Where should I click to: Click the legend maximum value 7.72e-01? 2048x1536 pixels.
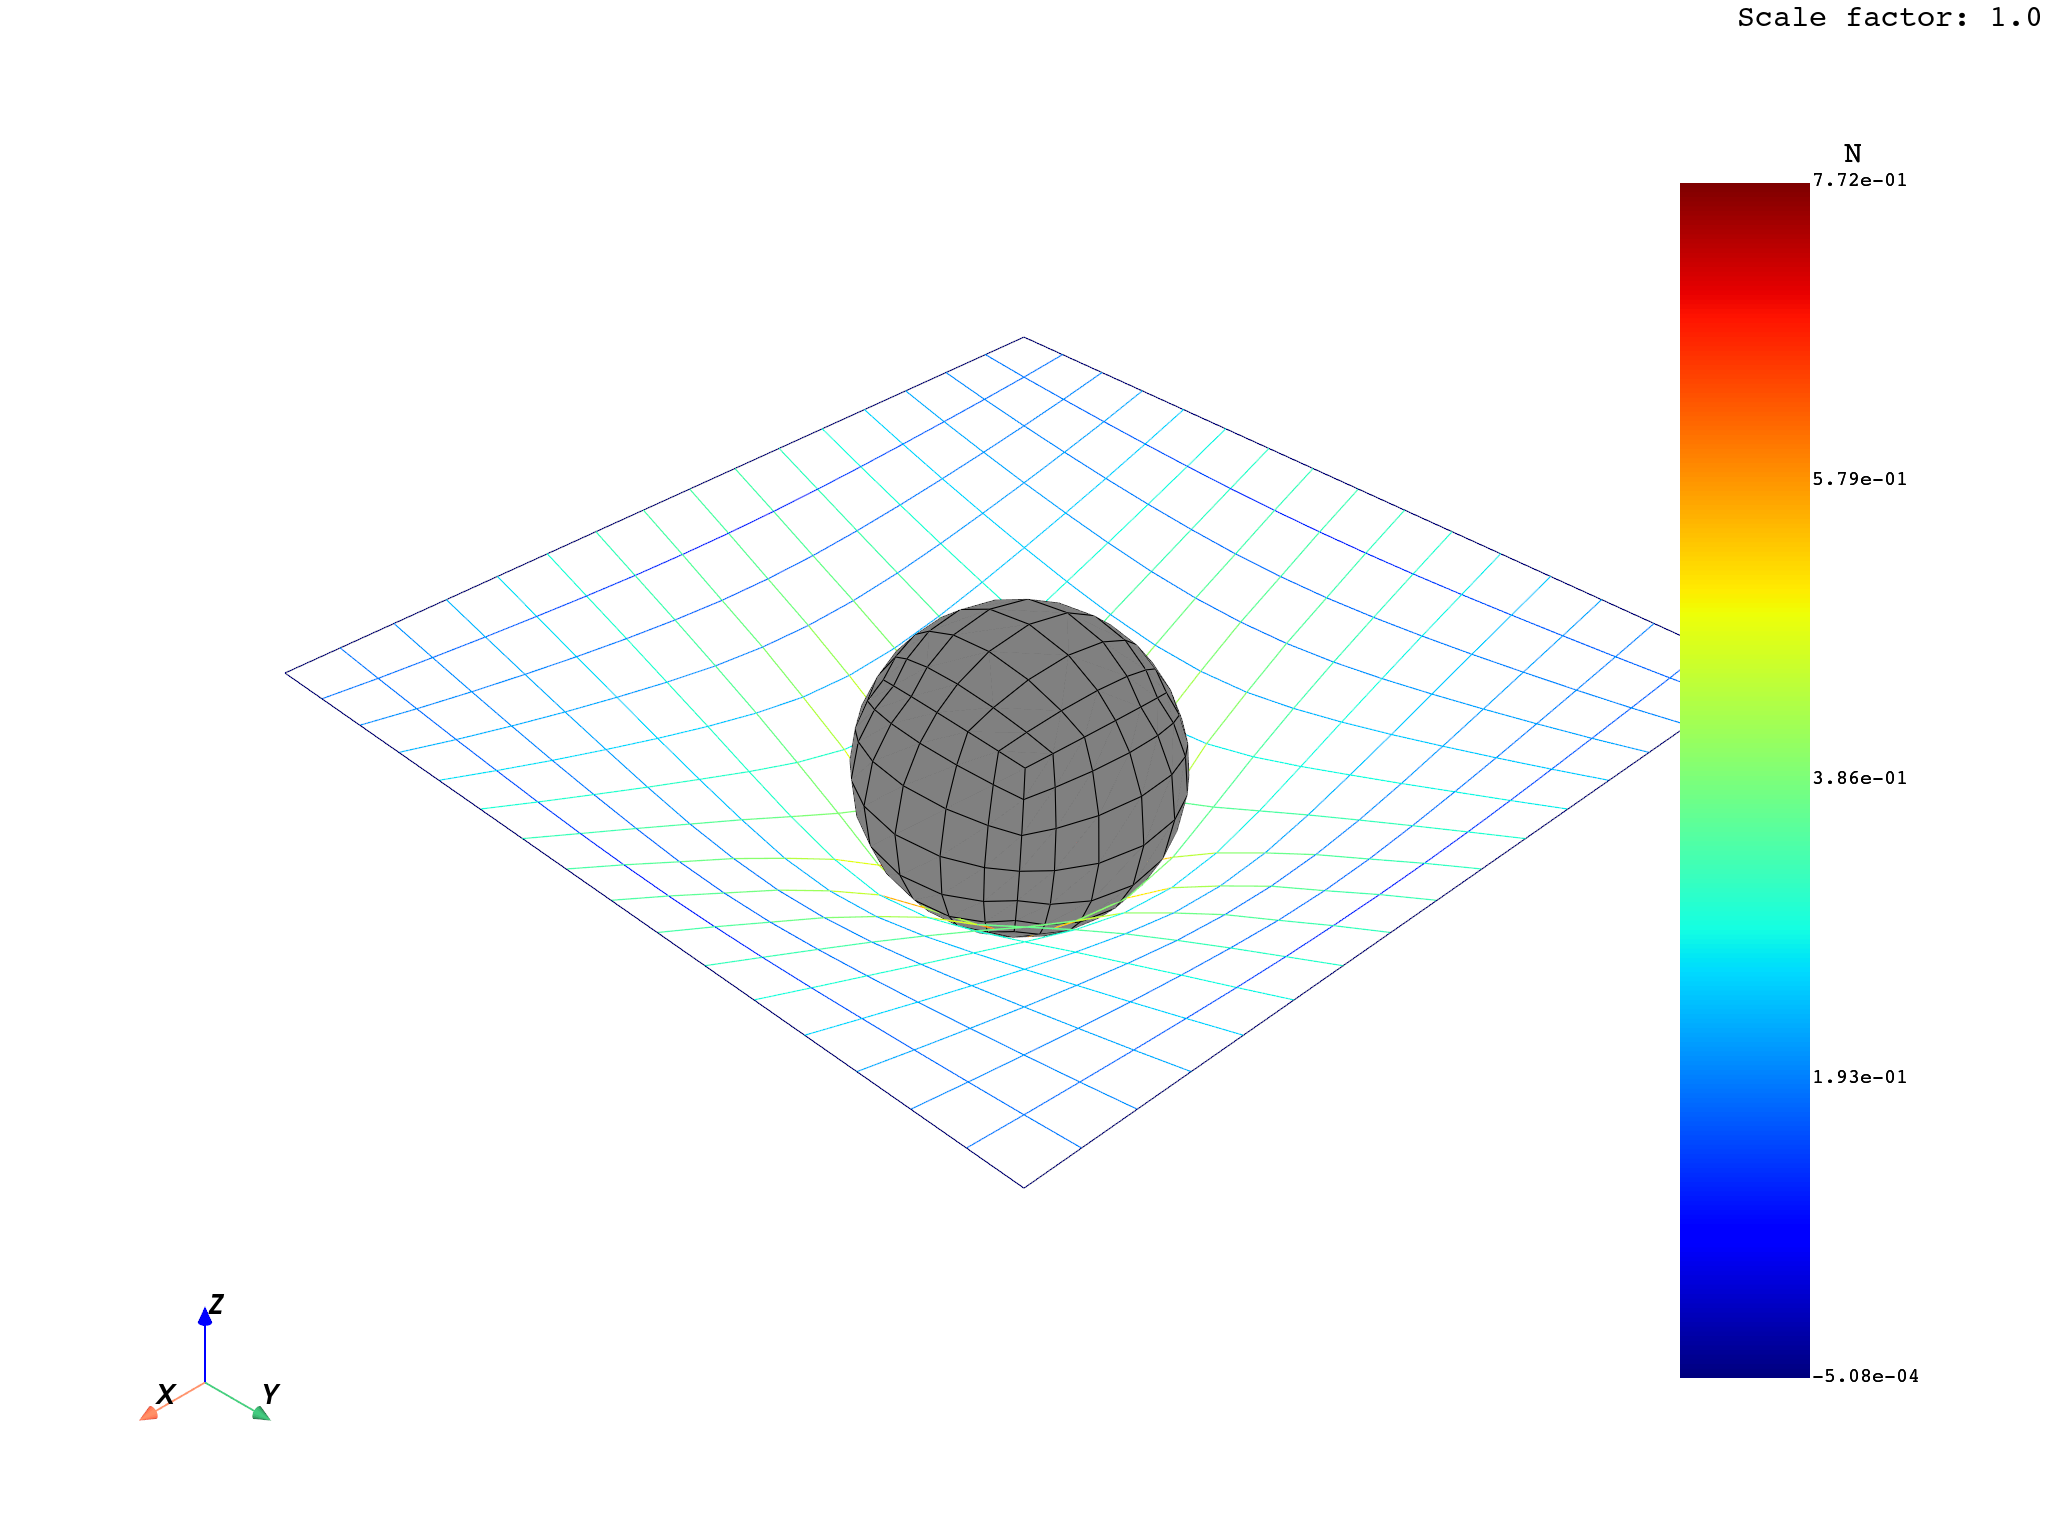click(x=1859, y=181)
